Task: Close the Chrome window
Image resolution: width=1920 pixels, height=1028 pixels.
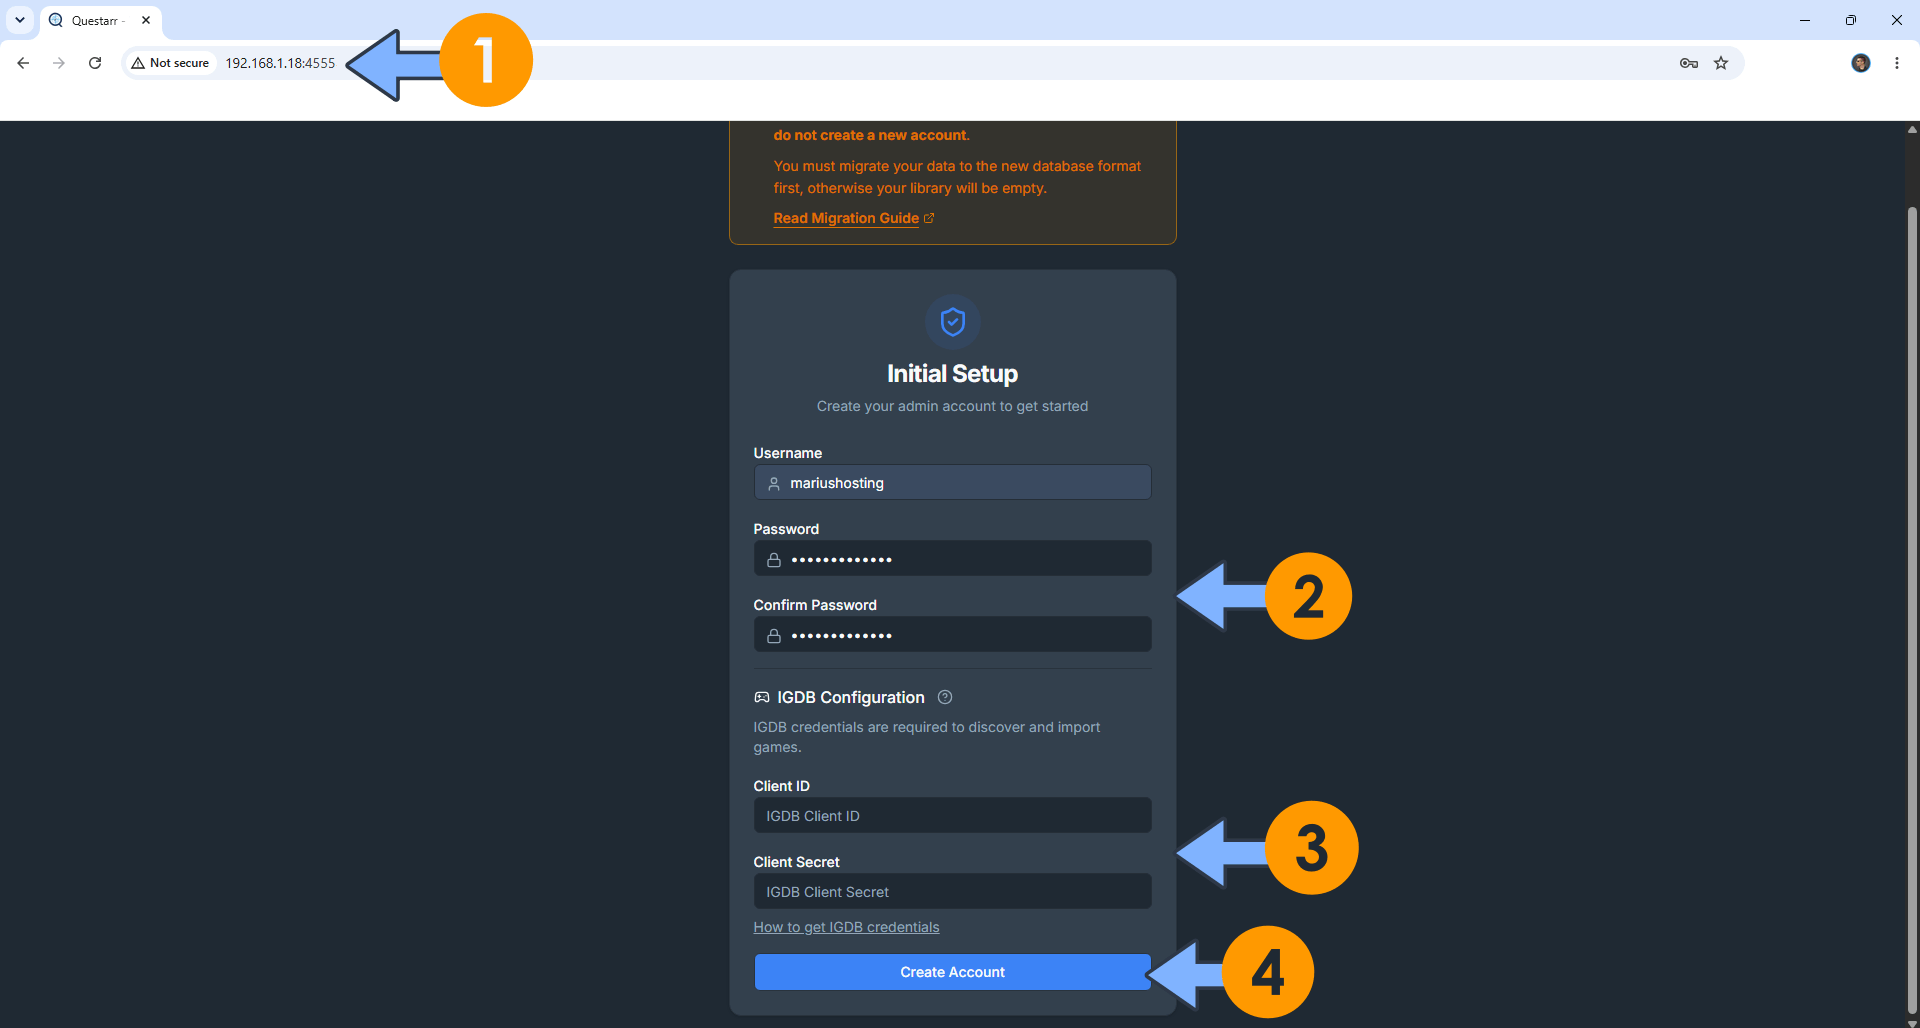Action: pos(1897,20)
